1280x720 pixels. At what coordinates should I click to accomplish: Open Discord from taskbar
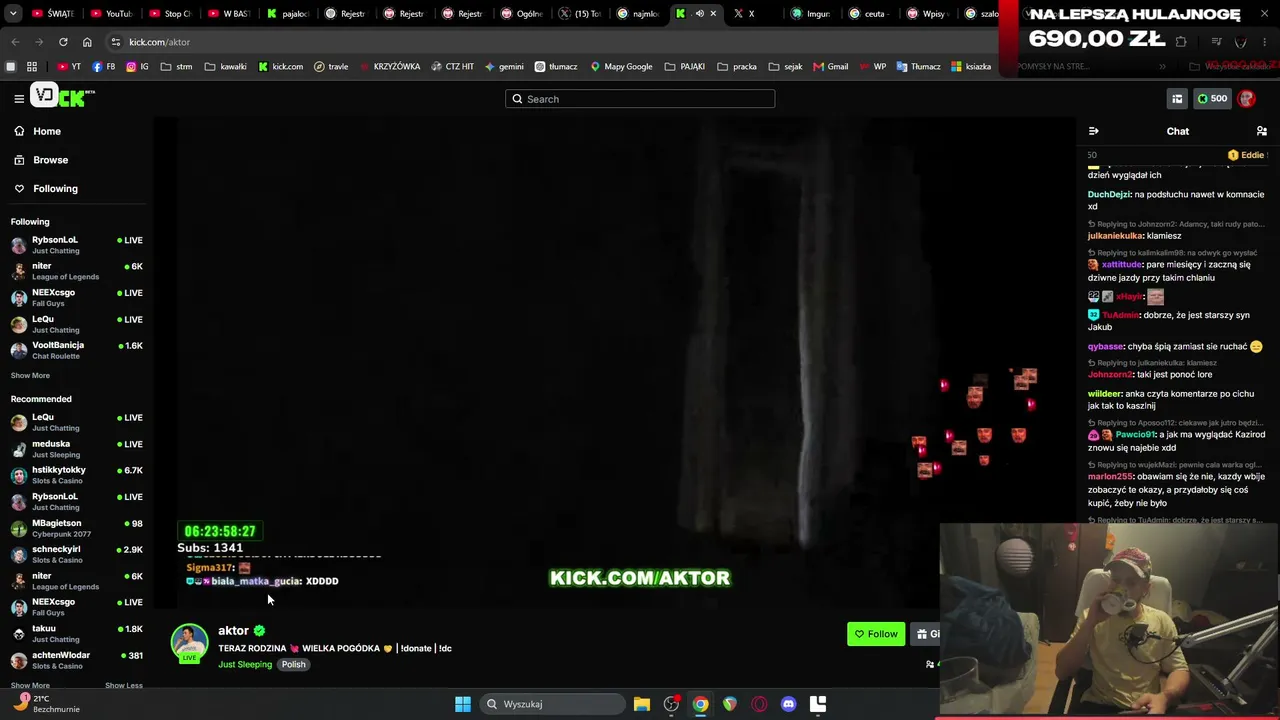(788, 704)
